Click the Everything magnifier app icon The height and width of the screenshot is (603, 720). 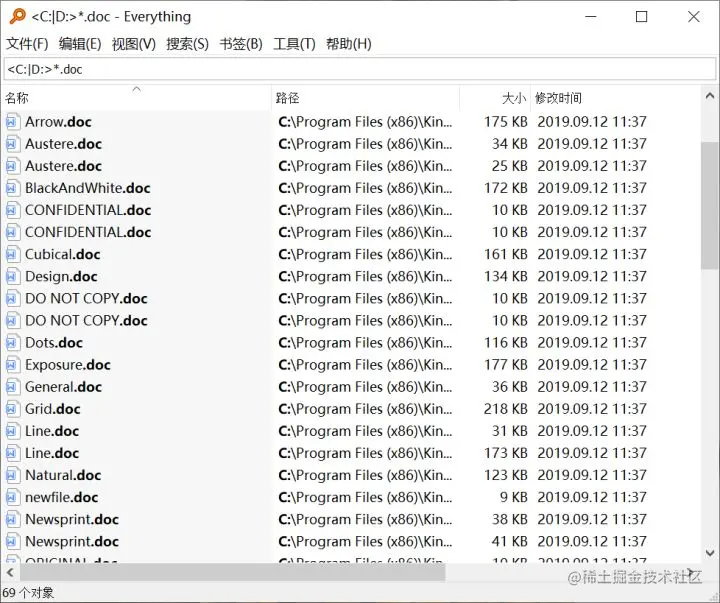(x=17, y=16)
